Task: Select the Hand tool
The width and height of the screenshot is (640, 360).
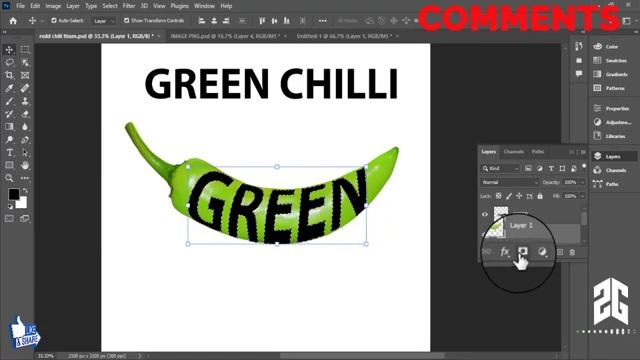Action: click(x=25, y=165)
